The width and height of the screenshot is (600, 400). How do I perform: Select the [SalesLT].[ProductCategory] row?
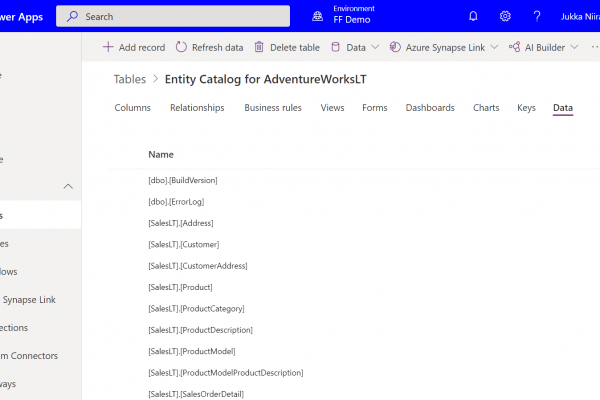click(196, 309)
